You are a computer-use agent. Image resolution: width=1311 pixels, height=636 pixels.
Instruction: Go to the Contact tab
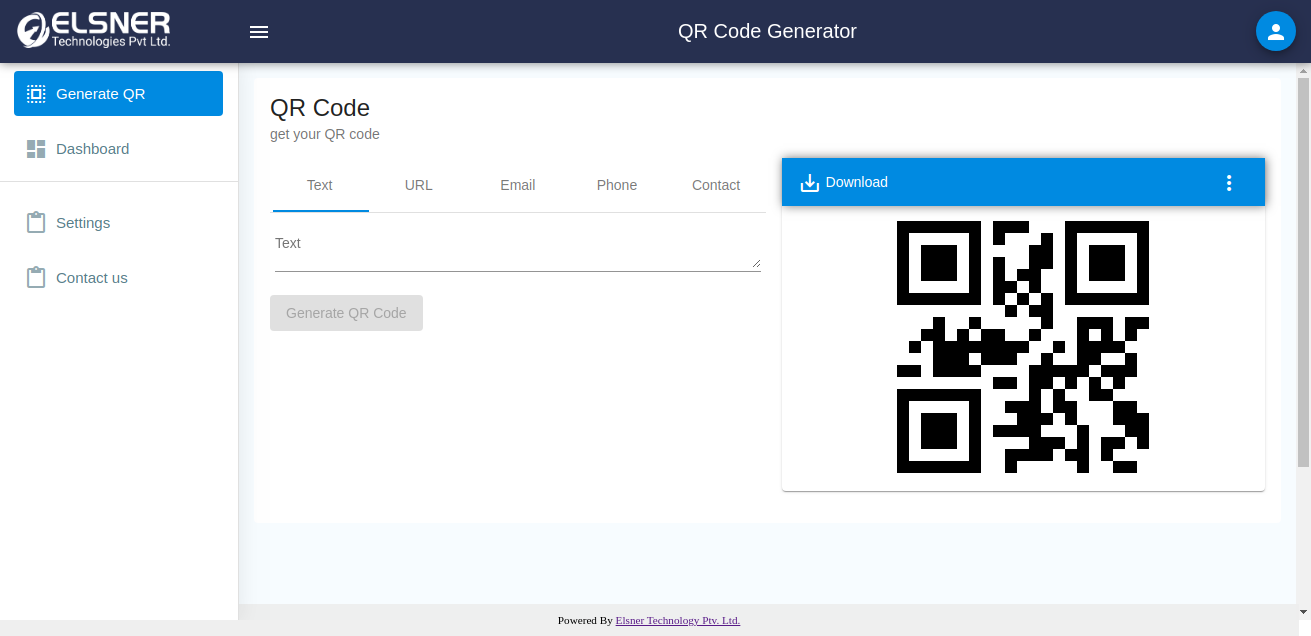pyautogui.click(x=716, y=185)
